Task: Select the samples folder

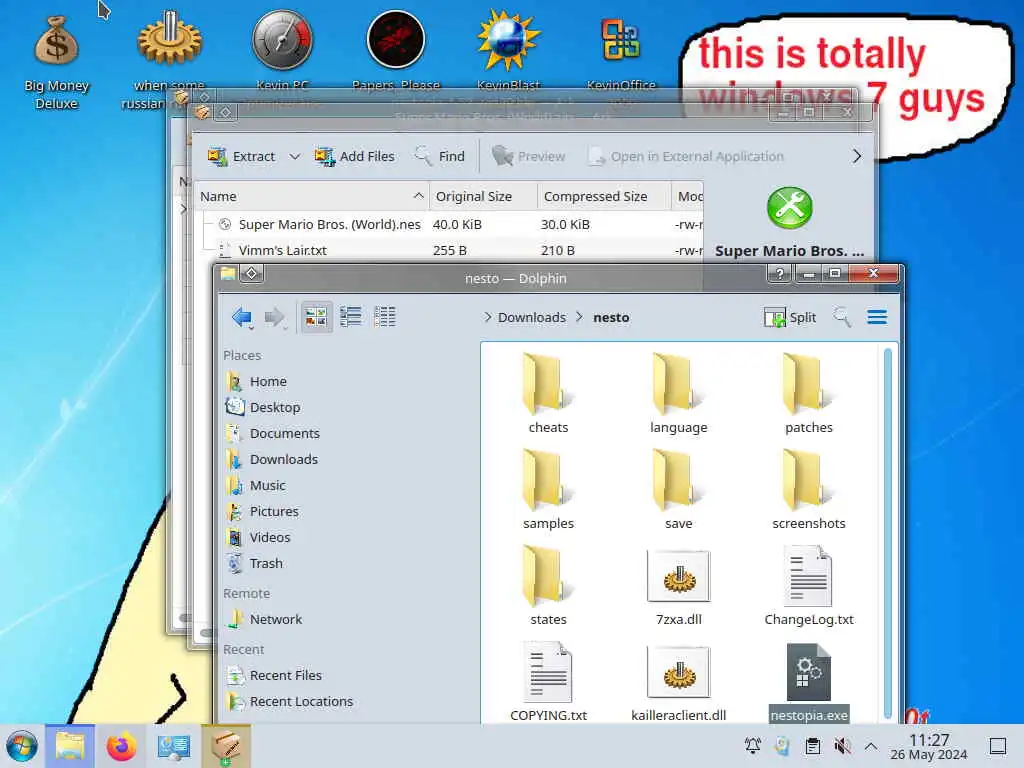Action: tap(548, 490)
